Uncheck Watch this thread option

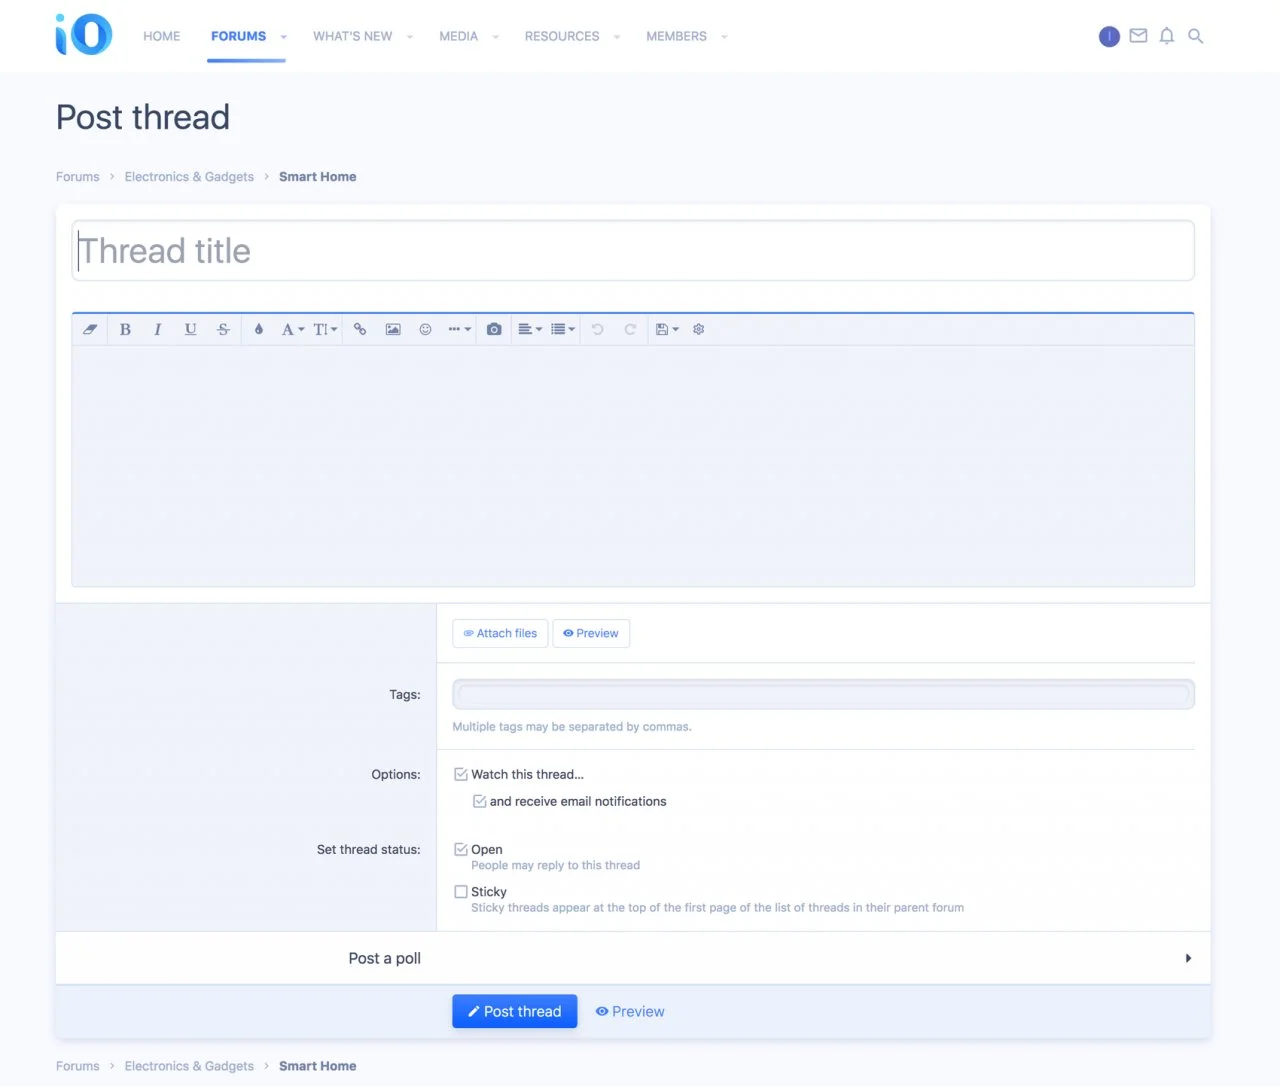pos(461,774)
